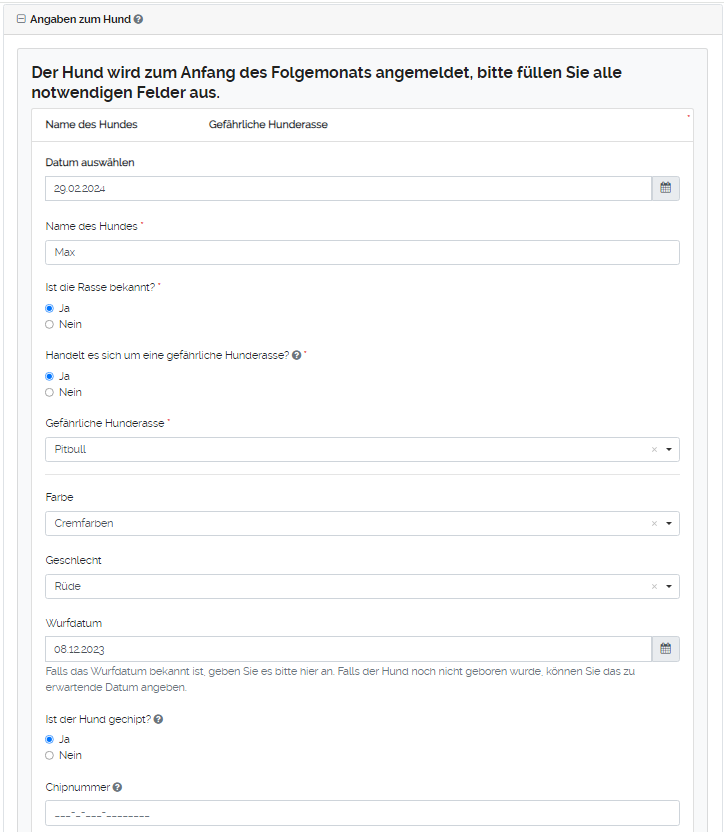Open the calendar picker for Wurfdatum
This screenshot has height=832, width=724.
coord(665,648)
